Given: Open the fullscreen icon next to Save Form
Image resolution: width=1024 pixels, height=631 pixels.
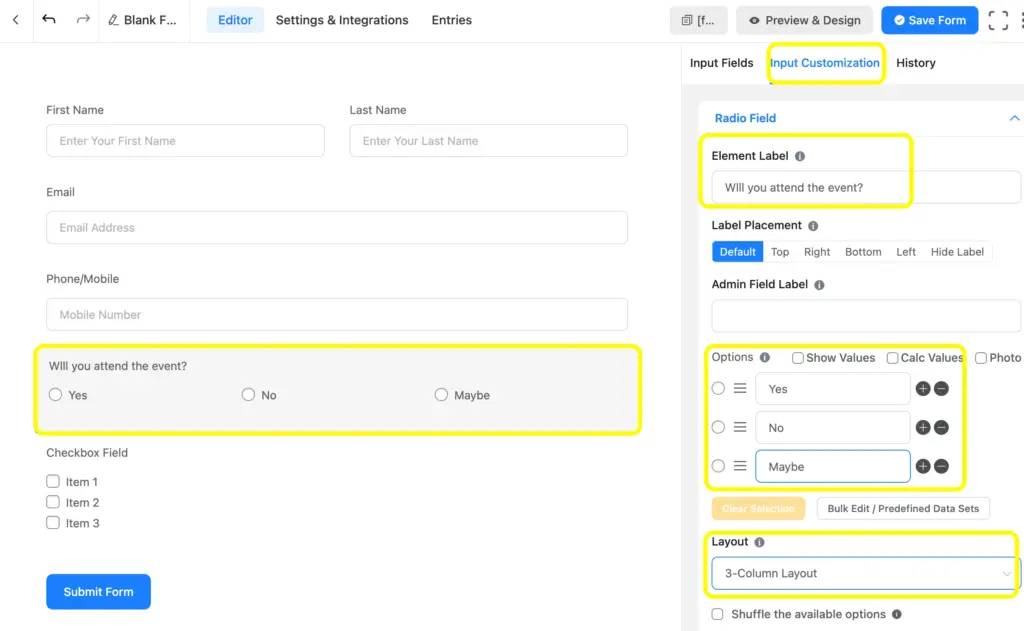Looking at the screenshot, I should (997, 19).
